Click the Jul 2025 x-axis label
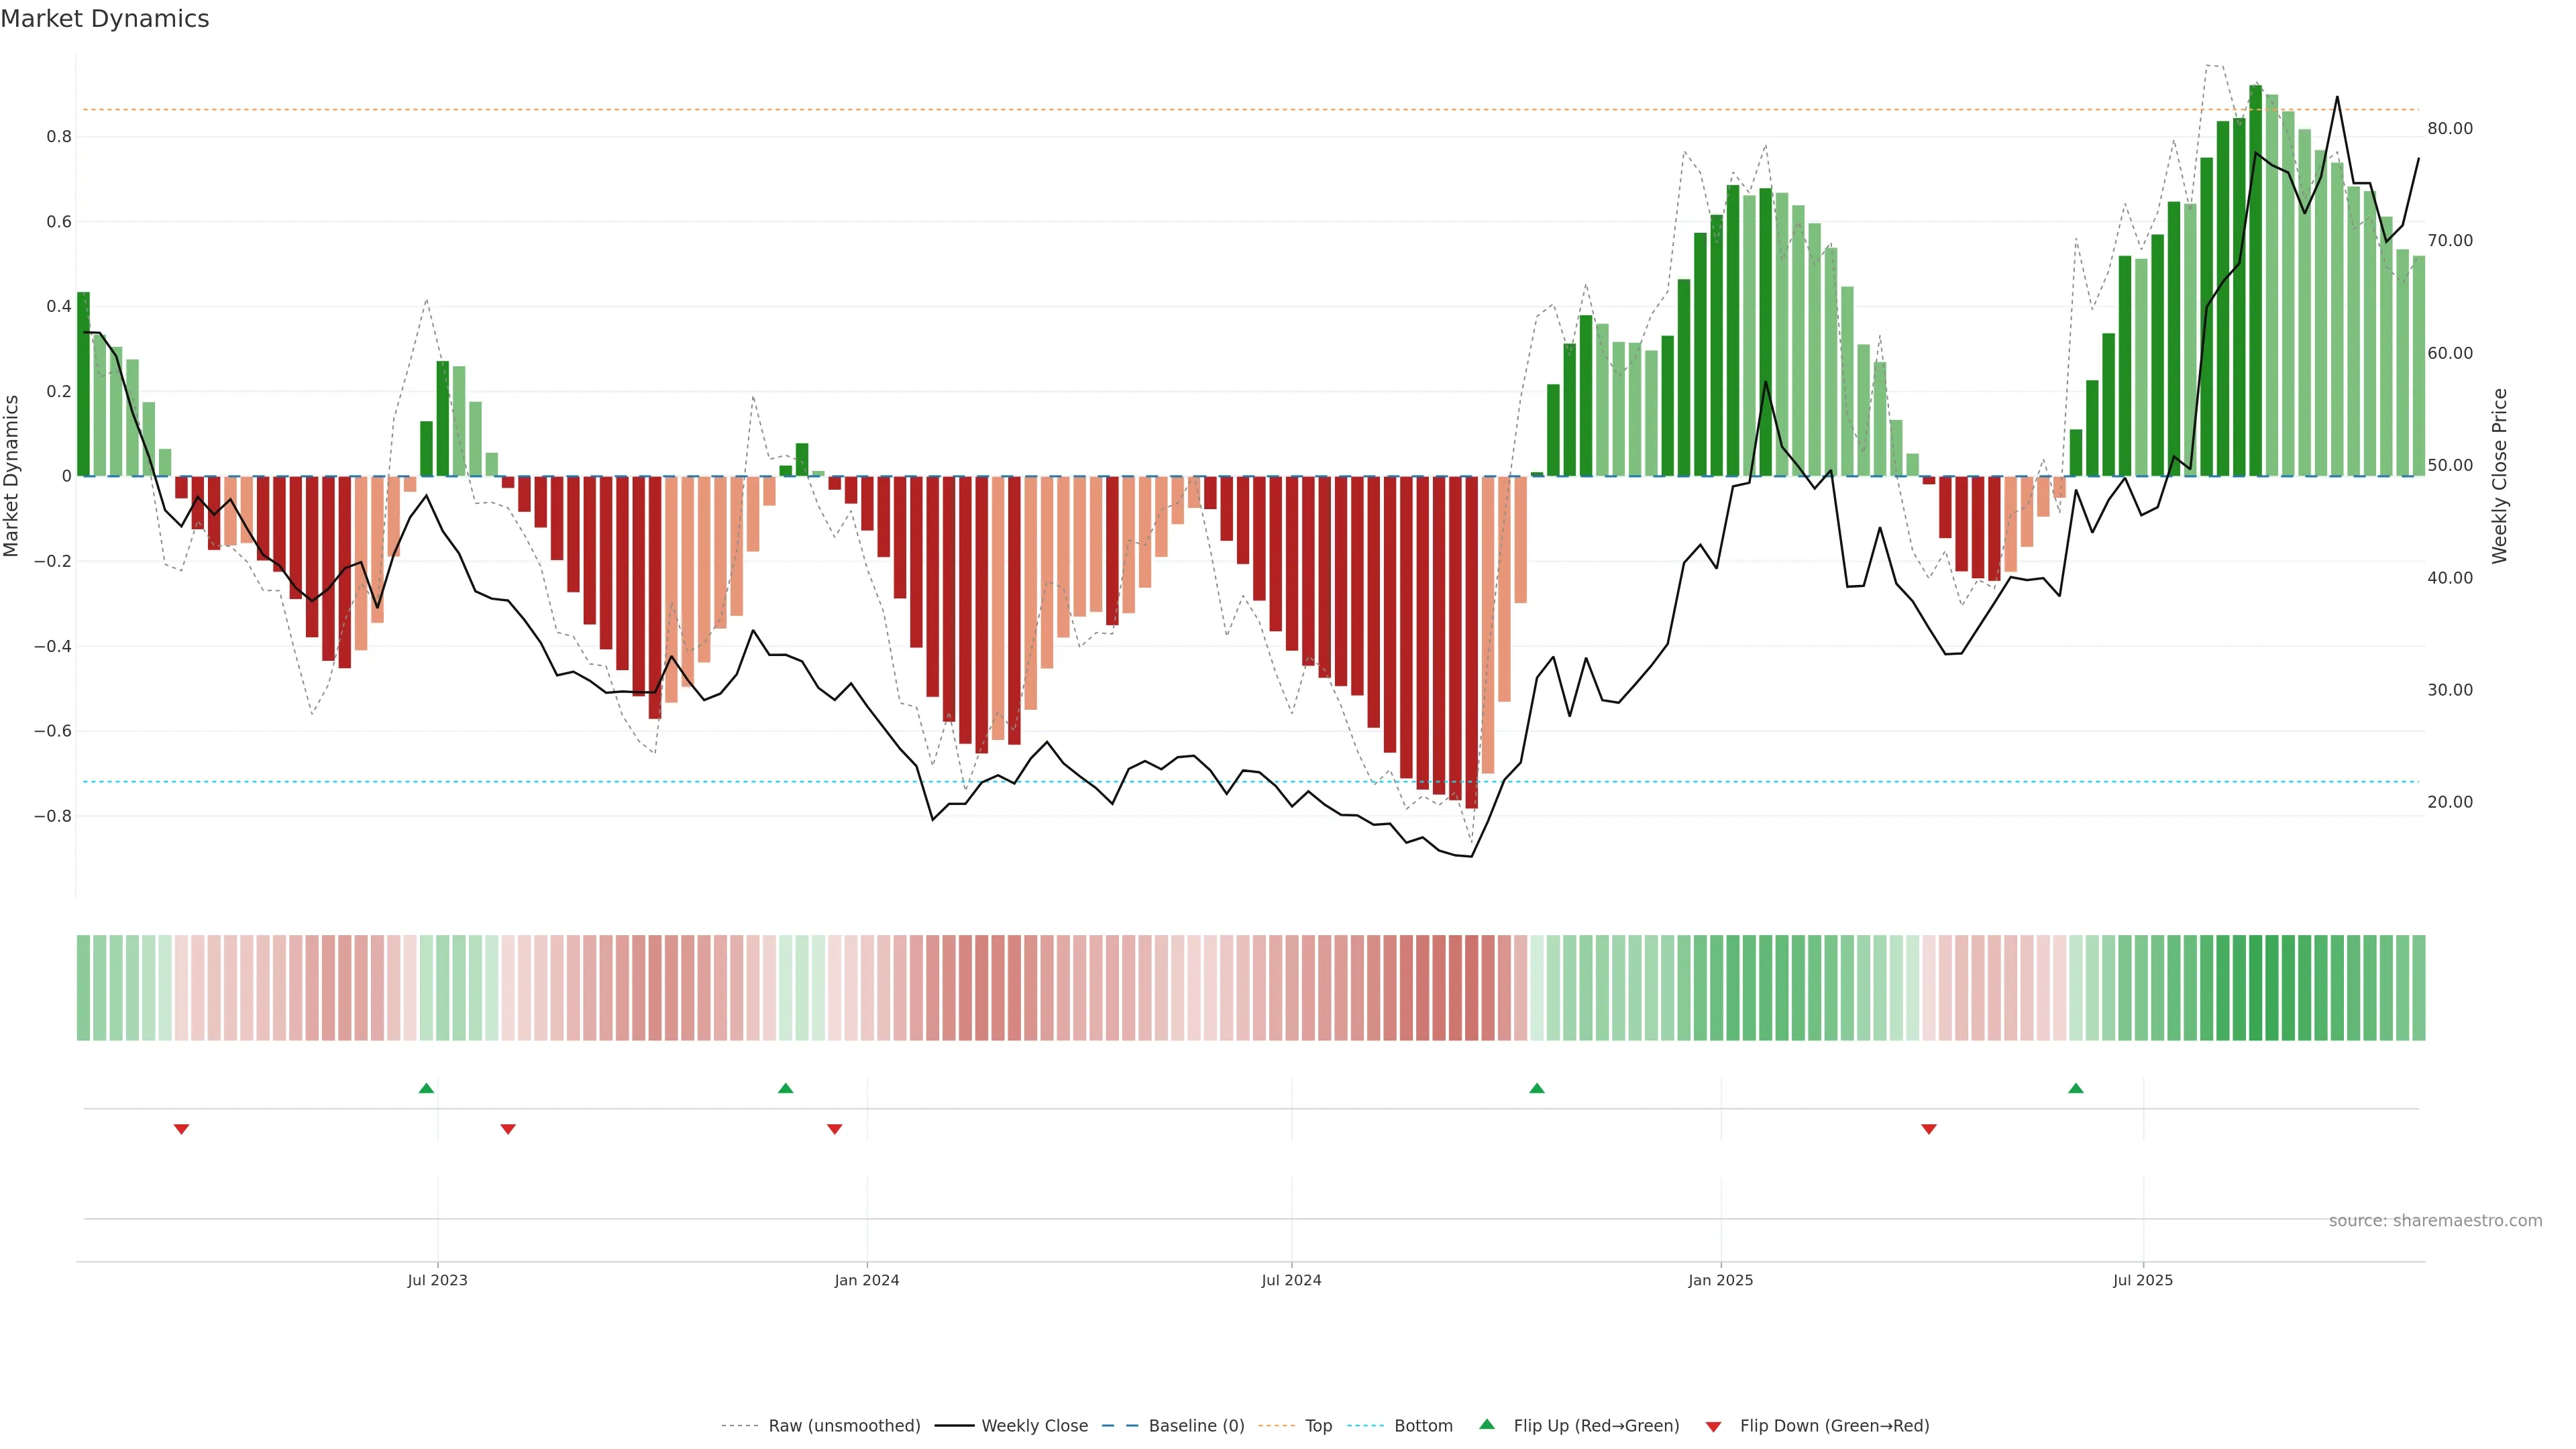The height and width of the screenshot is (1449, 2576). 2142,1280
